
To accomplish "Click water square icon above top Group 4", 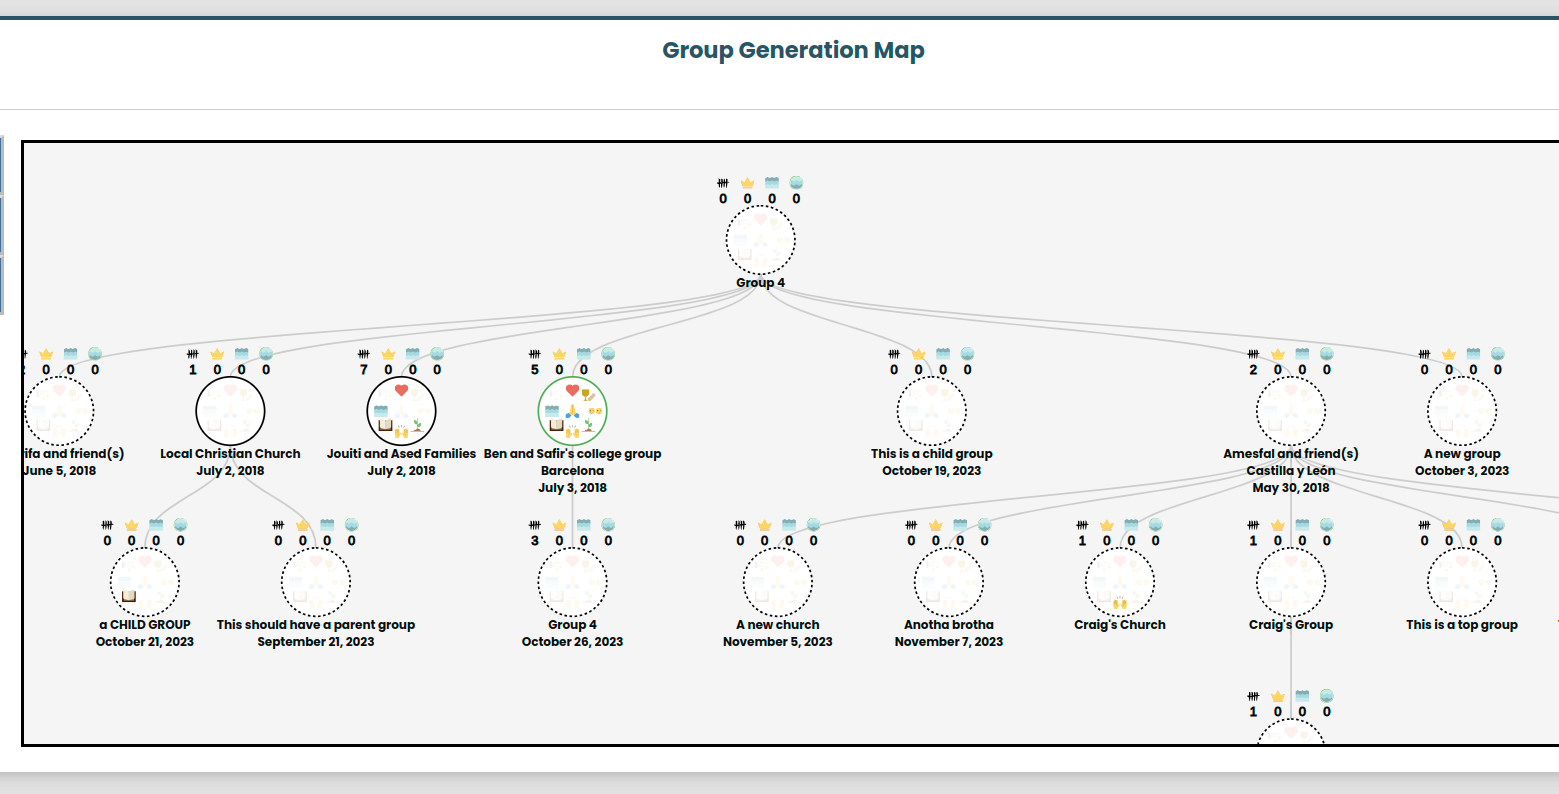I will click(772, 183).
